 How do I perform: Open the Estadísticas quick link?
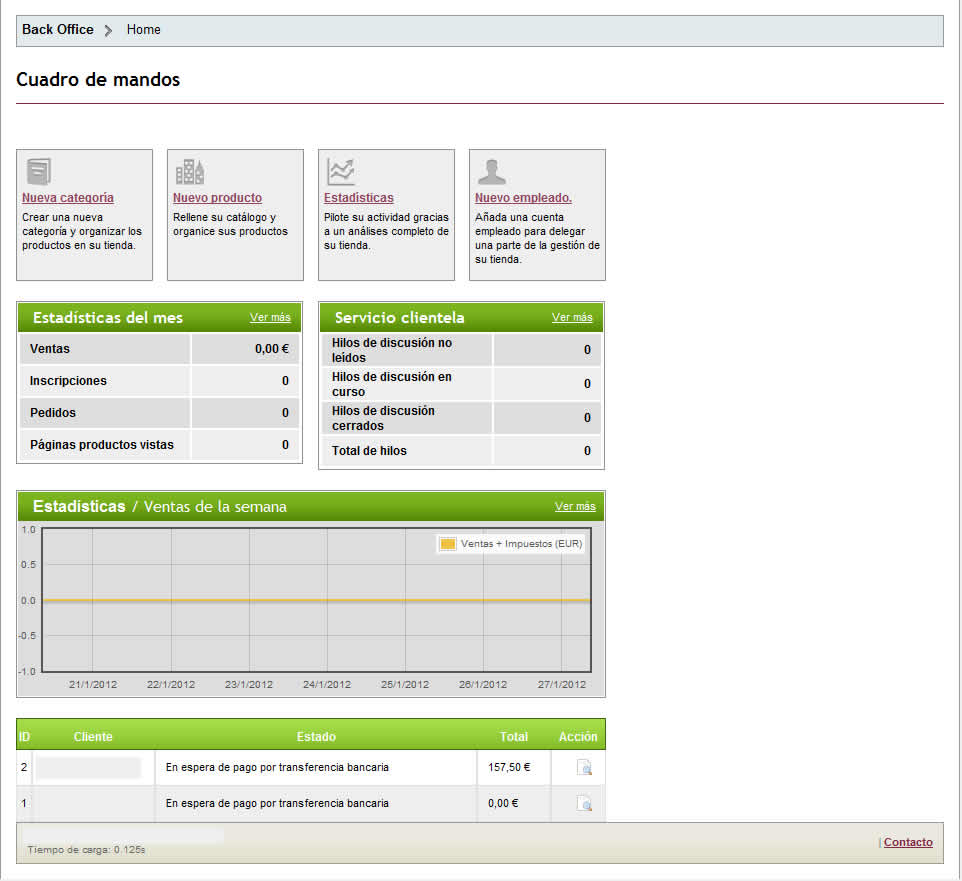click(358, 198)
